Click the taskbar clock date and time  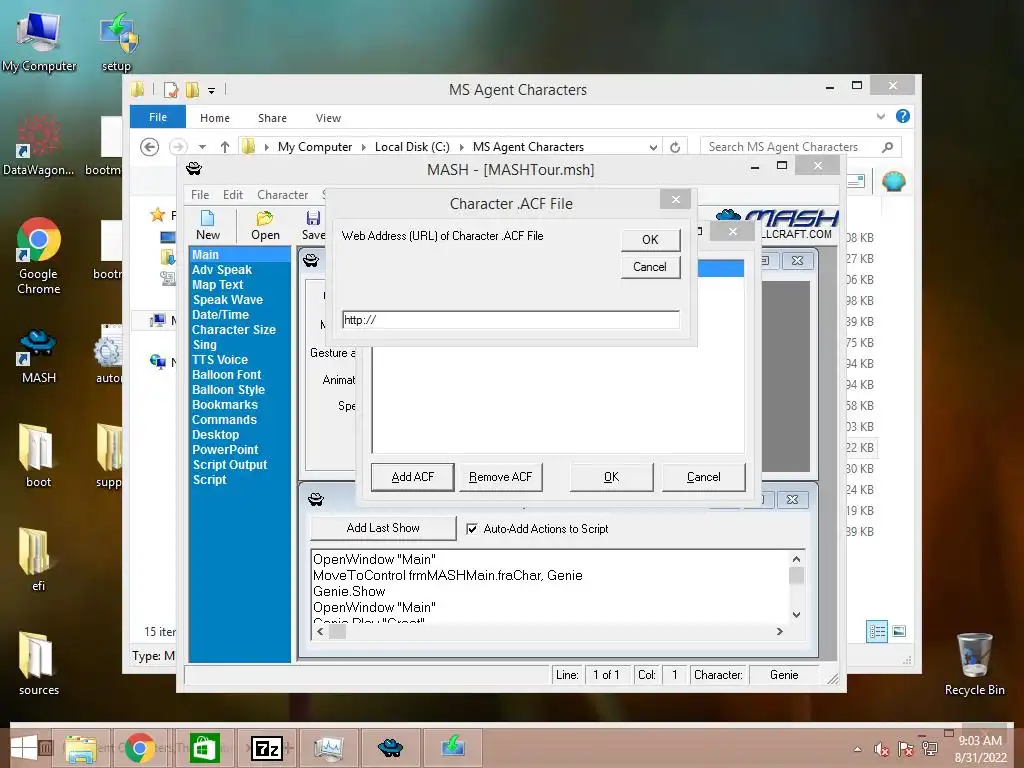pyautogui.click(x=981, y=749)
